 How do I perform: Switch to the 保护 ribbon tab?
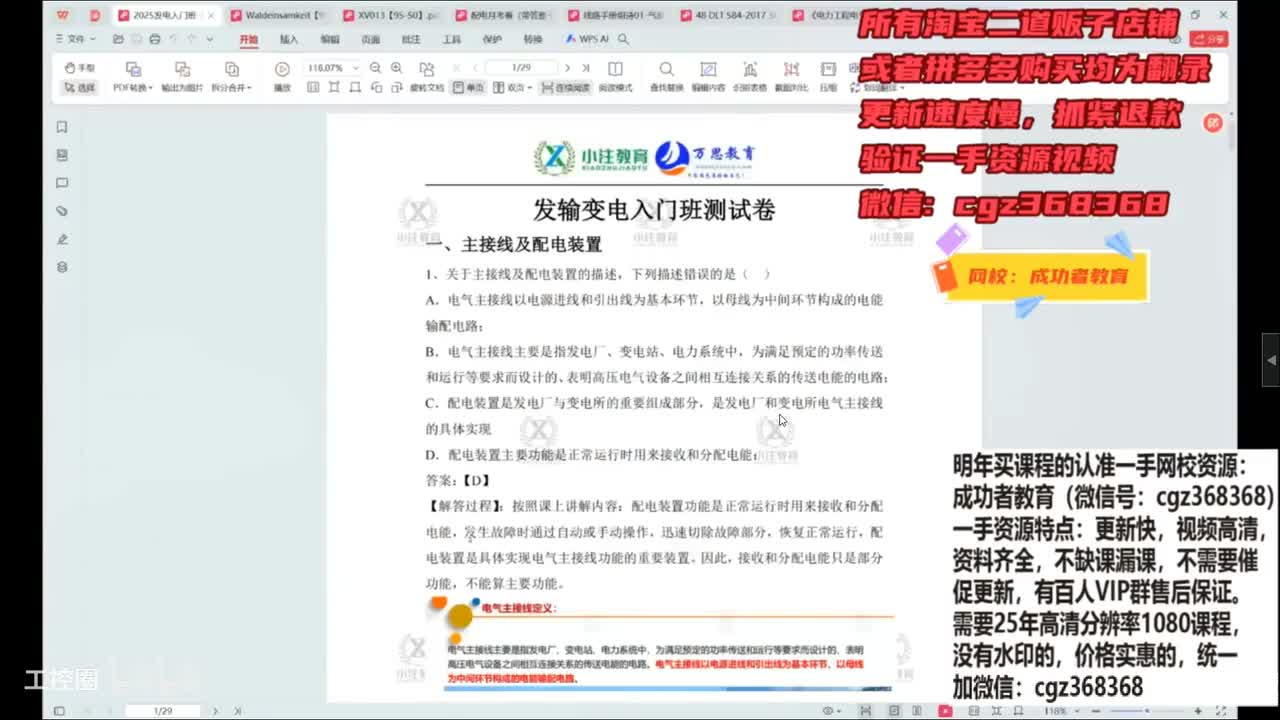click(492, 40)
